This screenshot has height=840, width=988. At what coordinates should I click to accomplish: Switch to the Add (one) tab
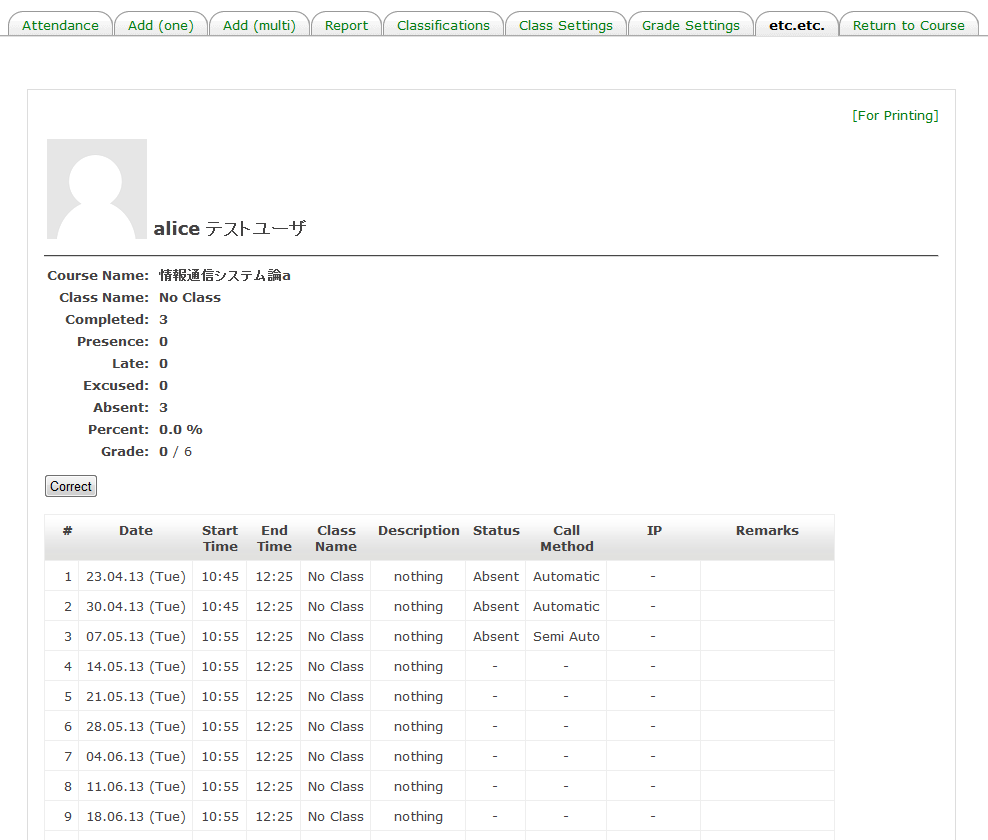[x=160, y=25]
